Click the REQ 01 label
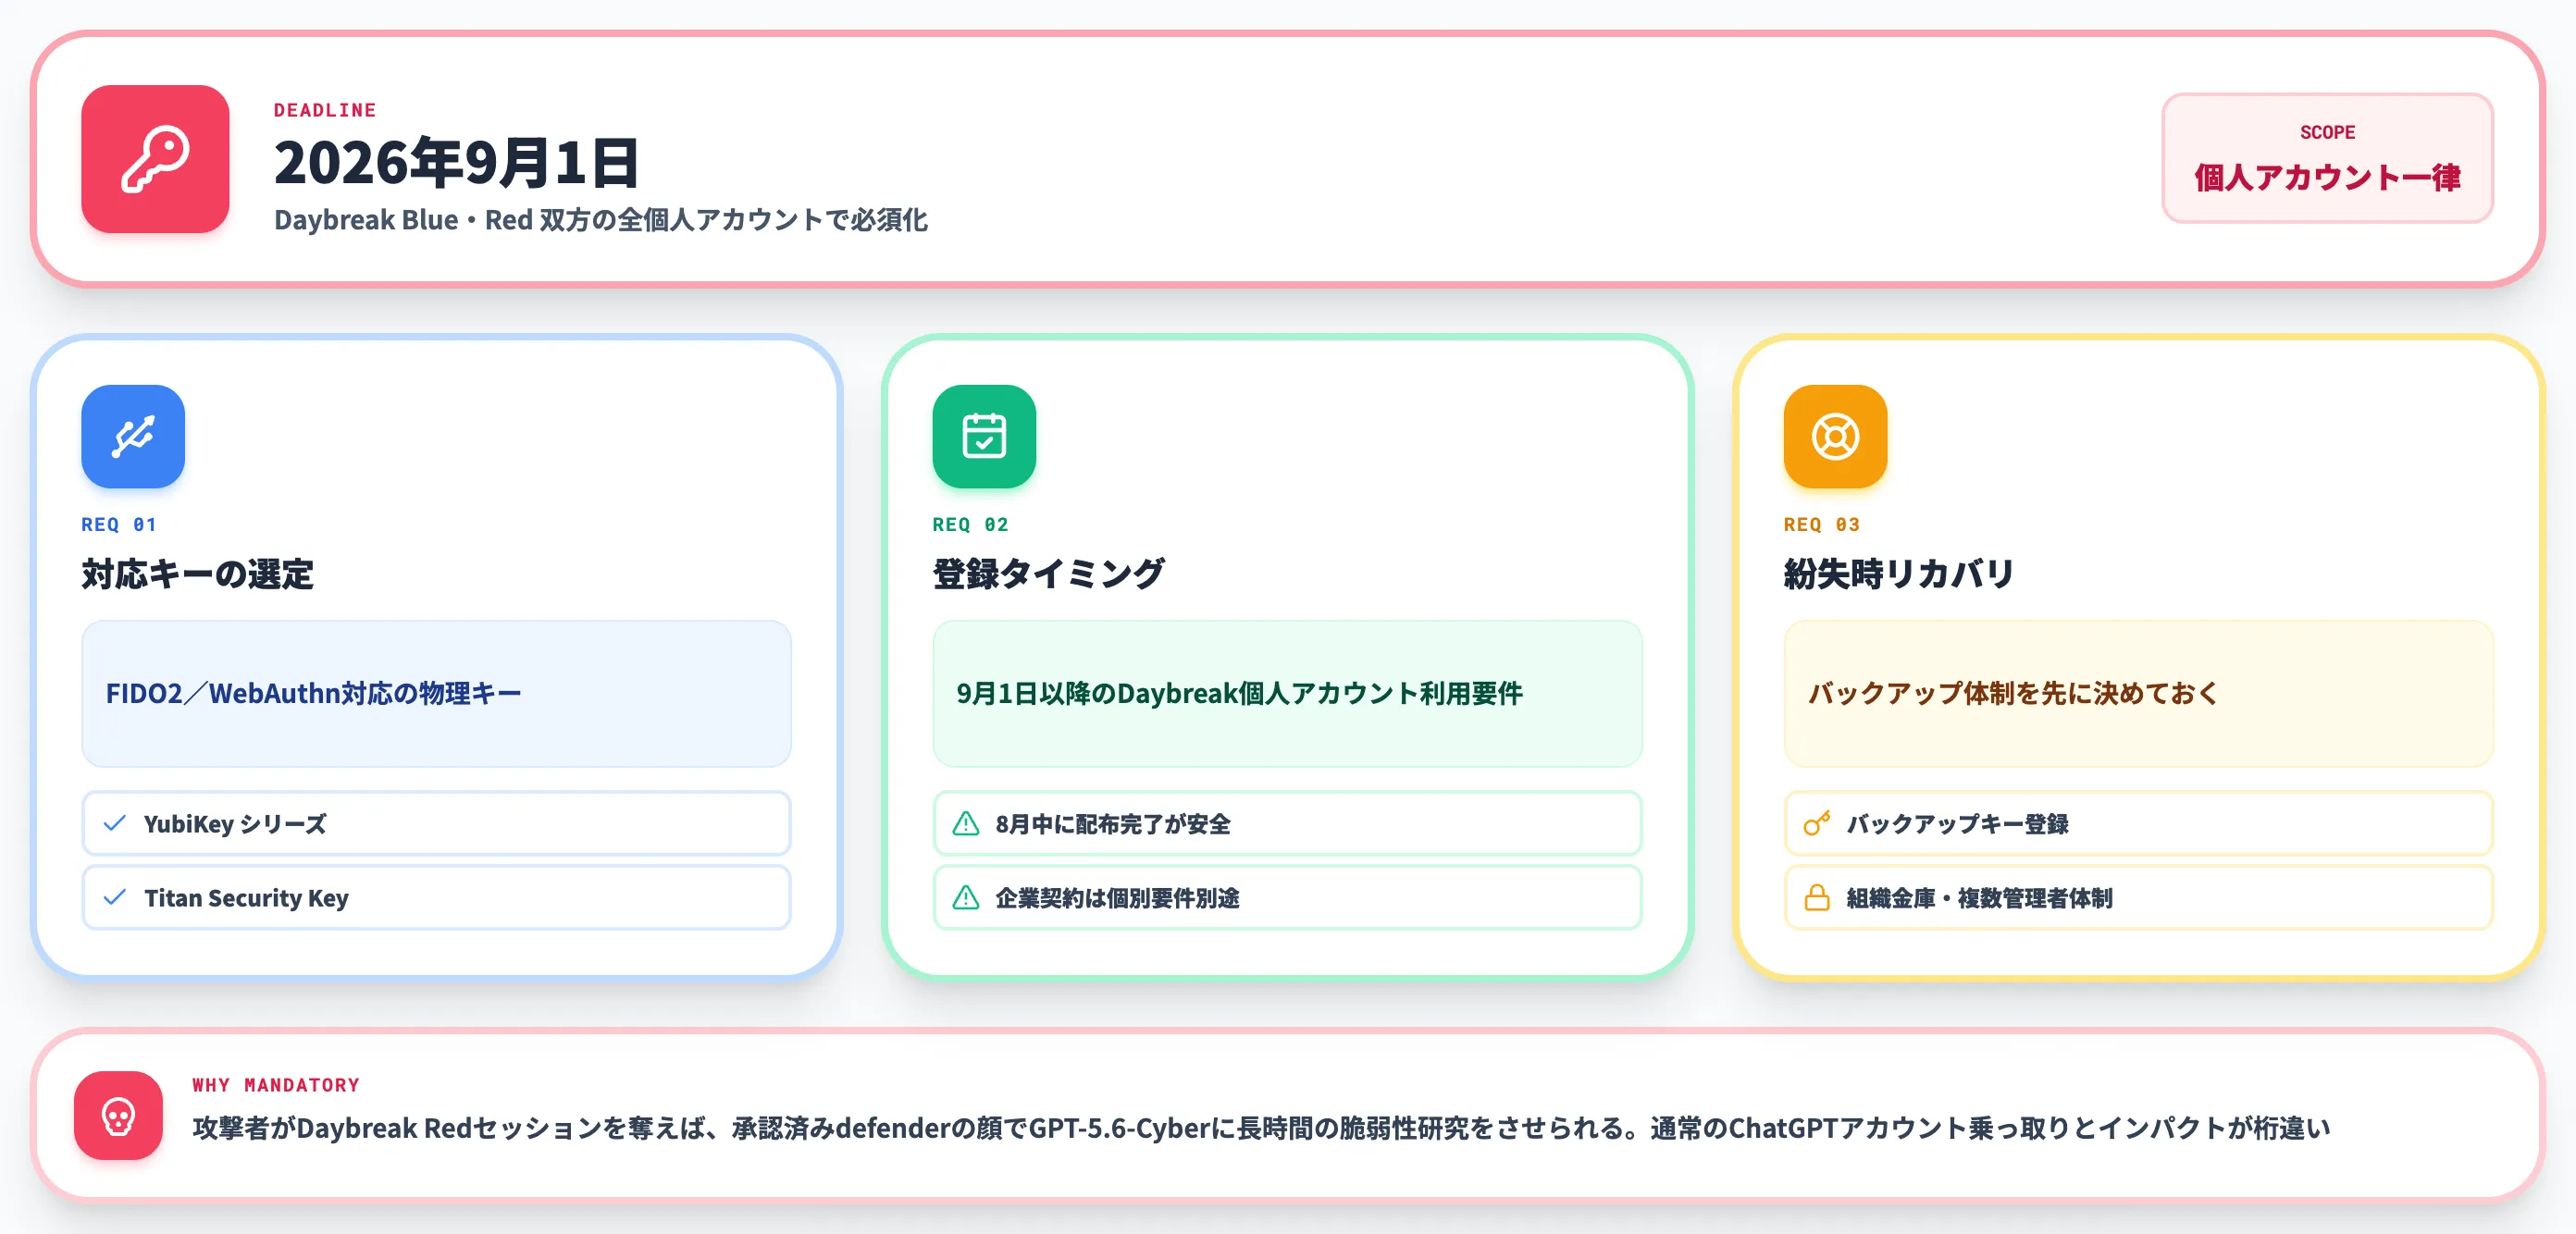This screenshot has height=1234, width=2576. pyautogui.click(x=119, y=524)
